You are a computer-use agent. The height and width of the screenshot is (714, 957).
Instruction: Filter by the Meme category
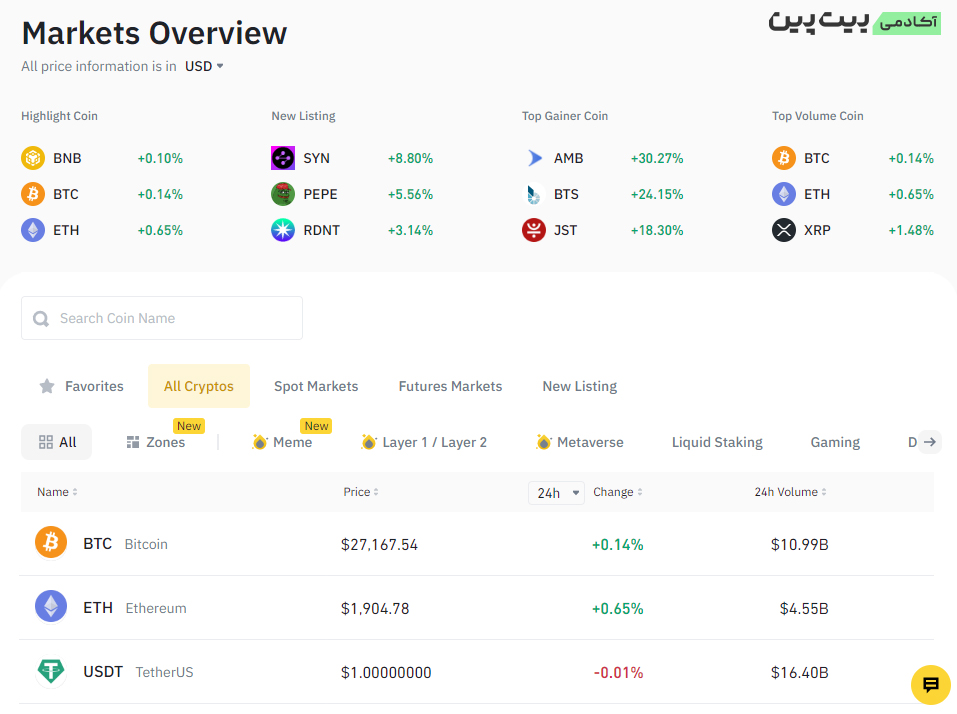pyautogui.click(x=283, y=442)
